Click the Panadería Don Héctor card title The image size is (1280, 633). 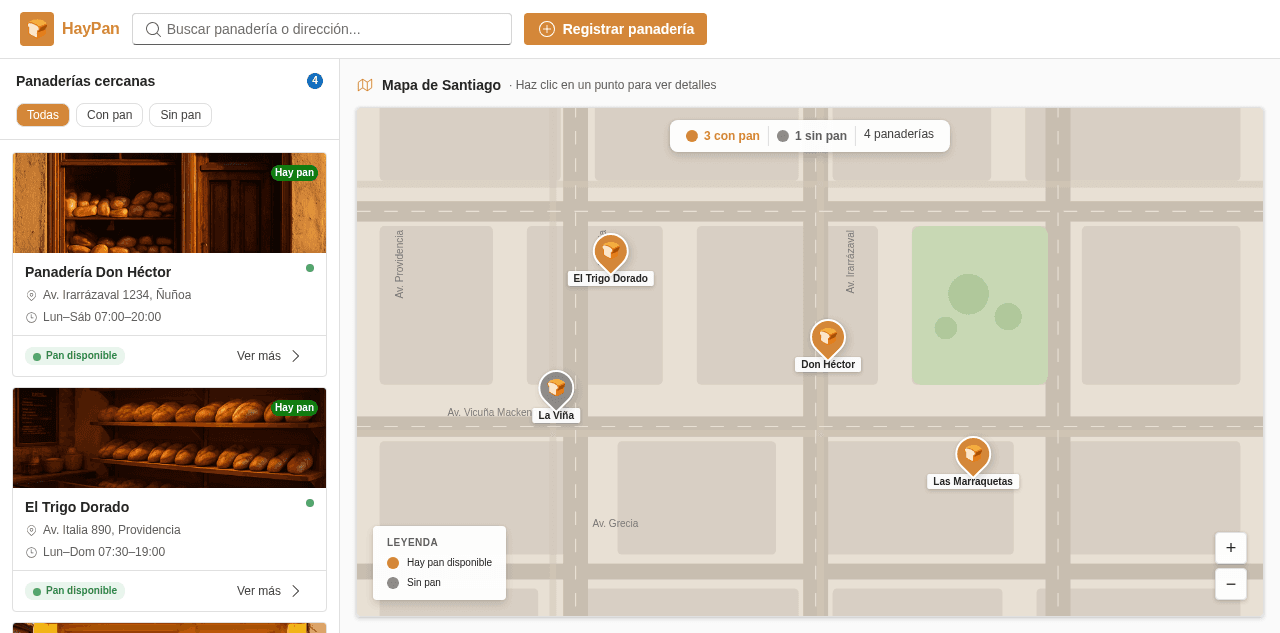pos(98,272)
